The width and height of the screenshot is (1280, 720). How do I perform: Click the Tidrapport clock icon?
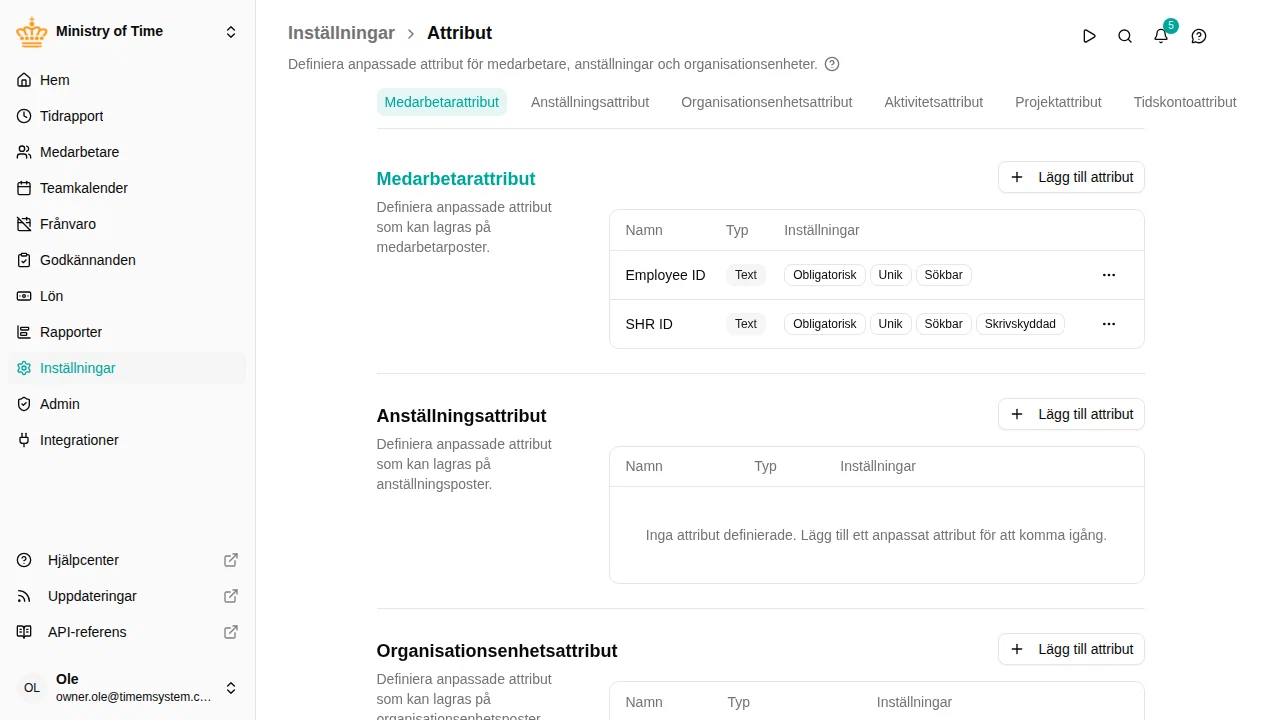[24, 116]
